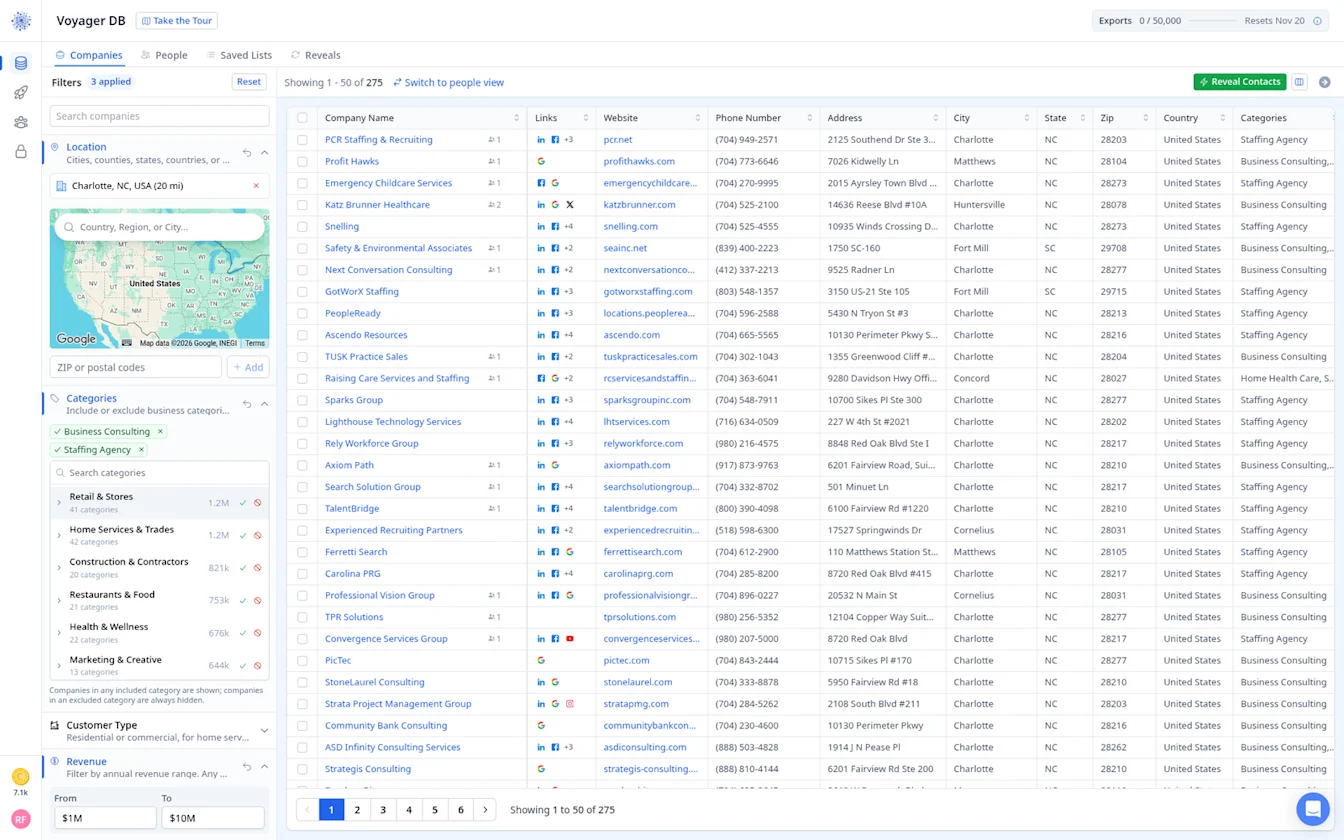Image resolution: width=1344 pixels, height=840 pixels.
Task: Open the rocket icon in the left sidebar
Action: pos(21,93)
